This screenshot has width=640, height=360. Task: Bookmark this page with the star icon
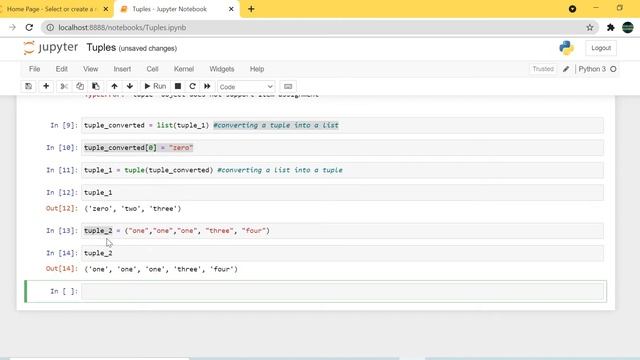[589, 27]
